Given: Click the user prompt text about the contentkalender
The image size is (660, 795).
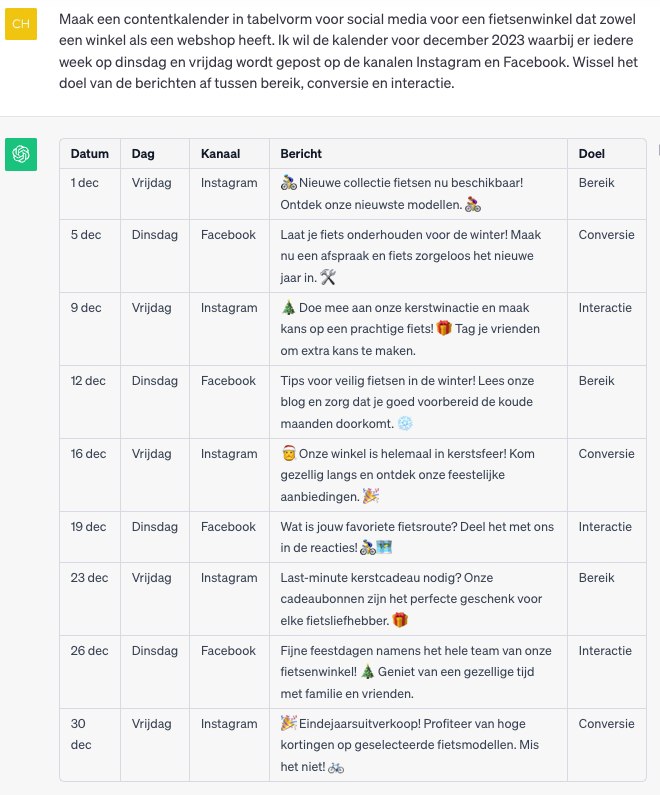Looking at the screenshot, I should (350, 51).
